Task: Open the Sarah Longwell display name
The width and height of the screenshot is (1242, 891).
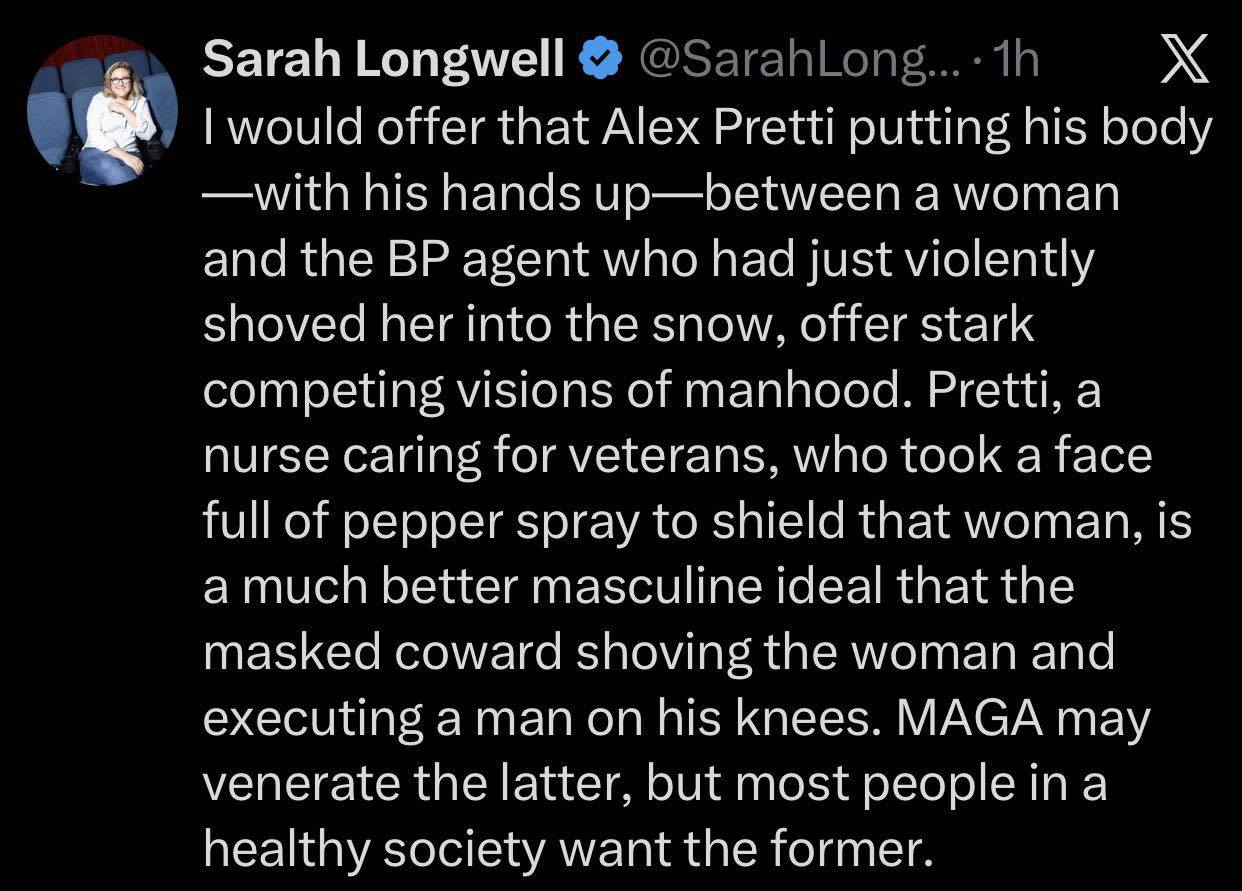Action: tap(383, 62)
